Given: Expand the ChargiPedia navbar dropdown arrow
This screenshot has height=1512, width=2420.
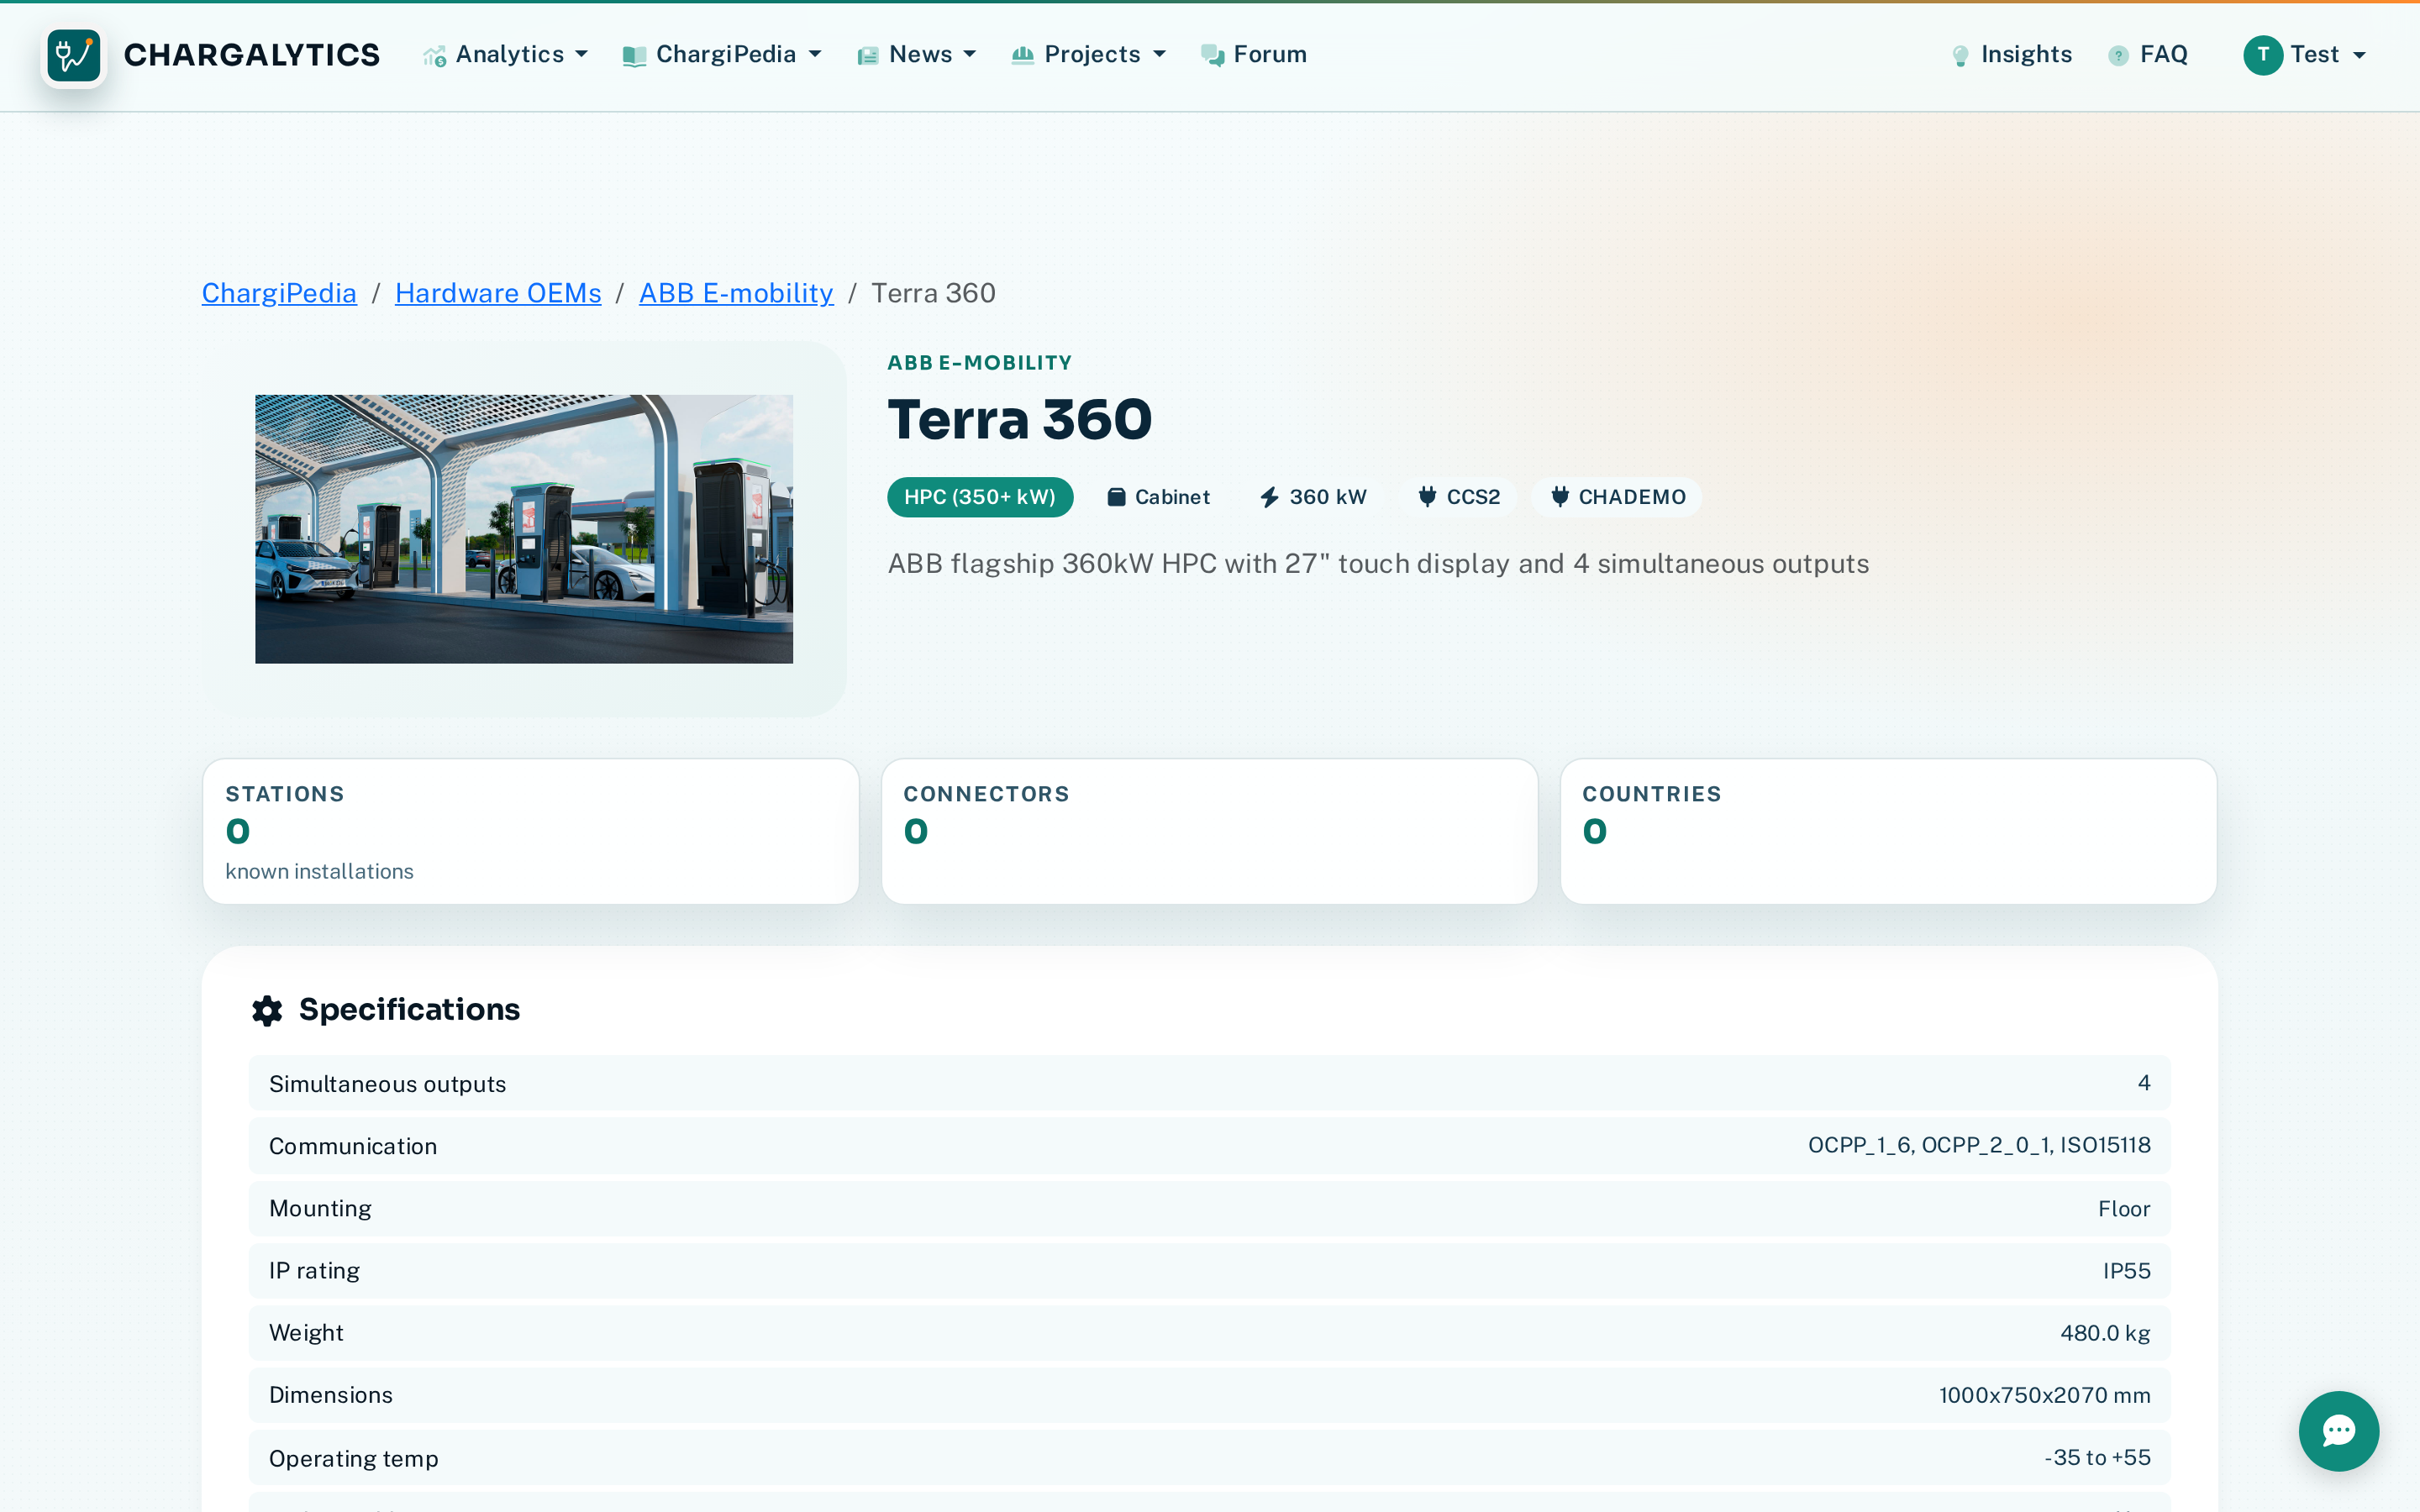Looking at the screenshot, I should [x=815, y=55].
